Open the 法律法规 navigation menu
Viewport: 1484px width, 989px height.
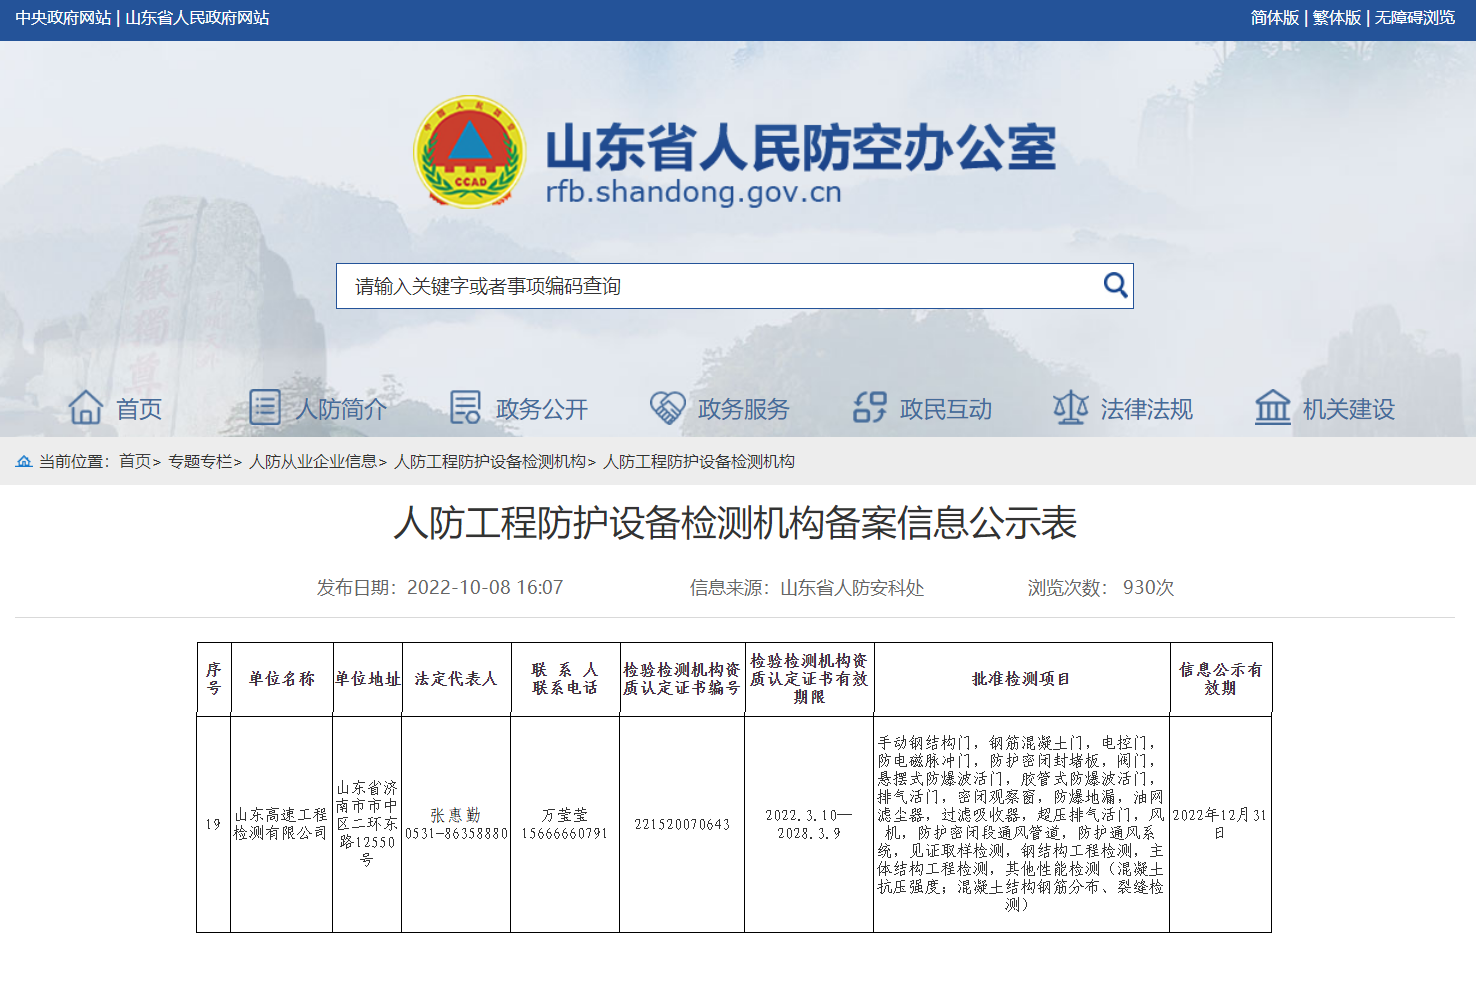point(1146,409)
